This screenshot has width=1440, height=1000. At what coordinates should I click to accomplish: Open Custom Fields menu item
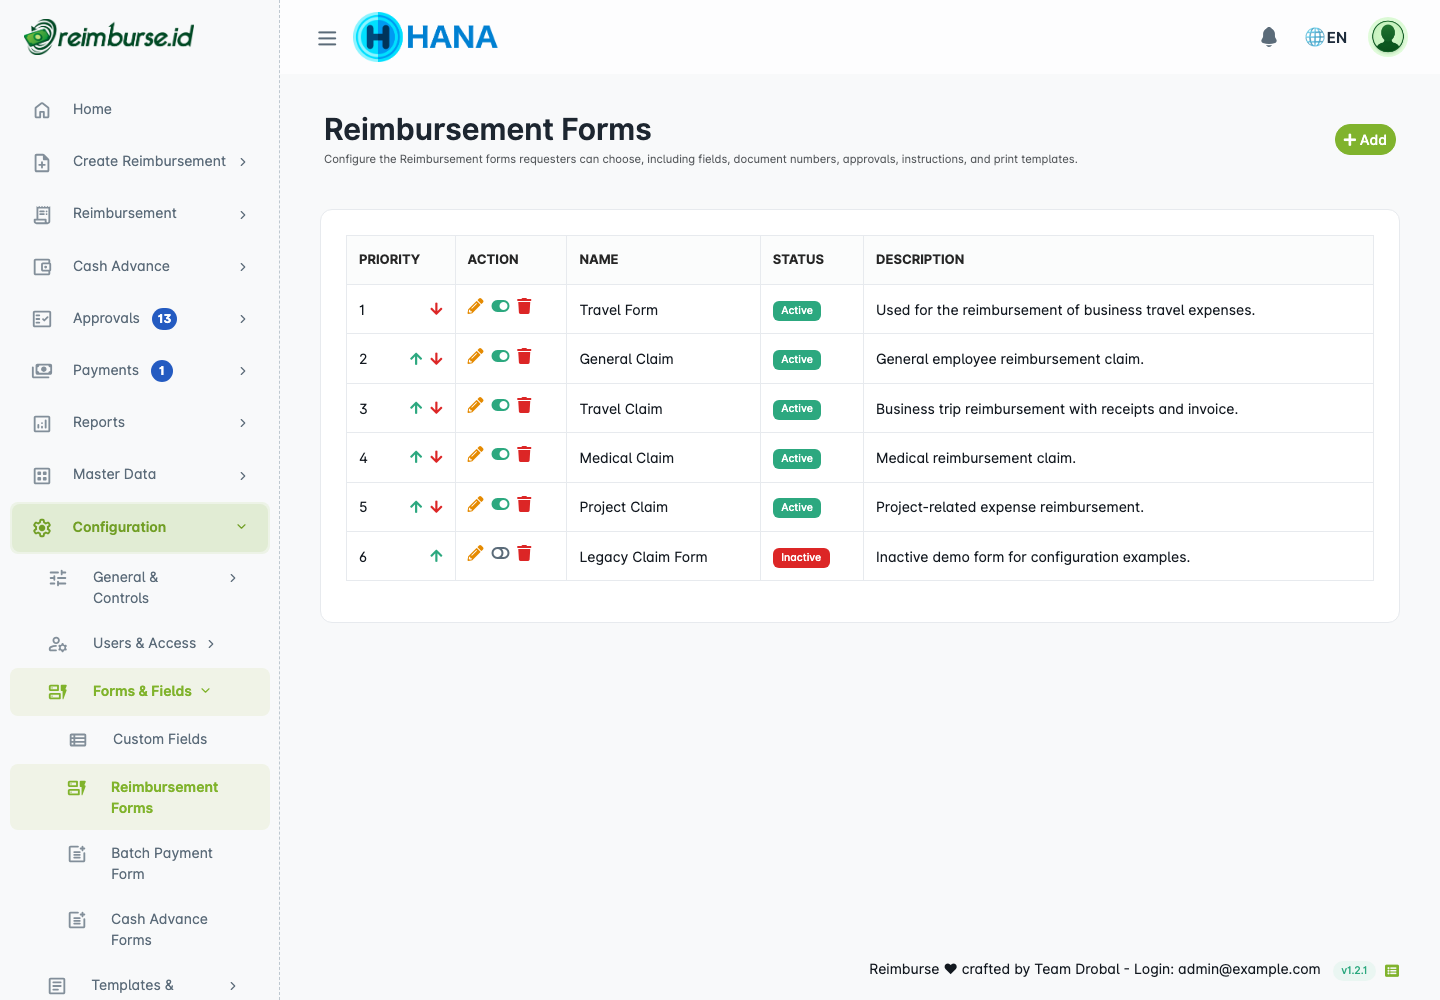point(140,739)
